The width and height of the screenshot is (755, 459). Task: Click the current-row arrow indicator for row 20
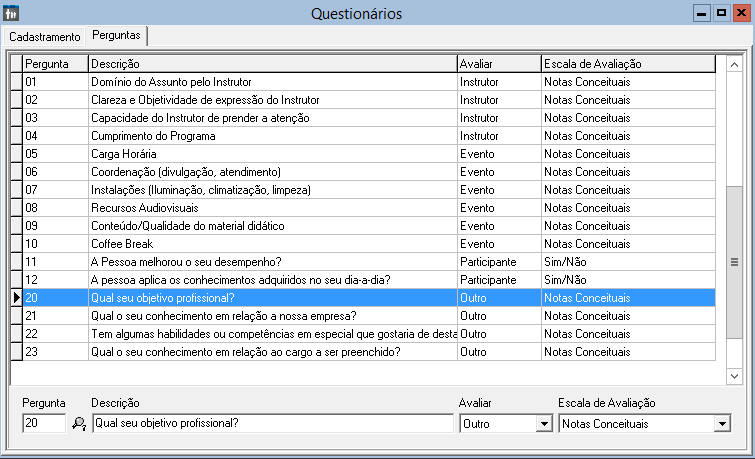(x=15, y=298)
